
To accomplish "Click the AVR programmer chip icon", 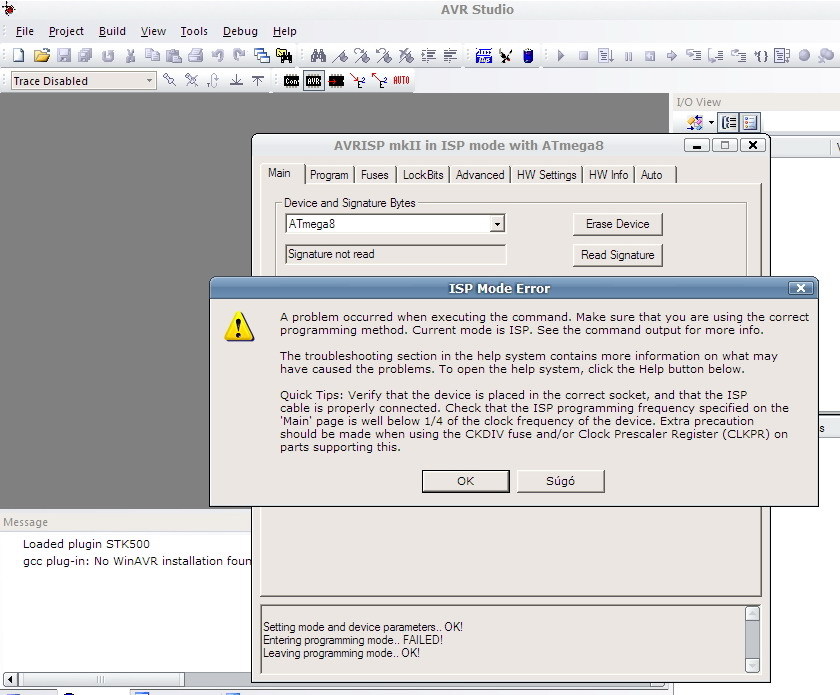I will [x=313, y=81].
